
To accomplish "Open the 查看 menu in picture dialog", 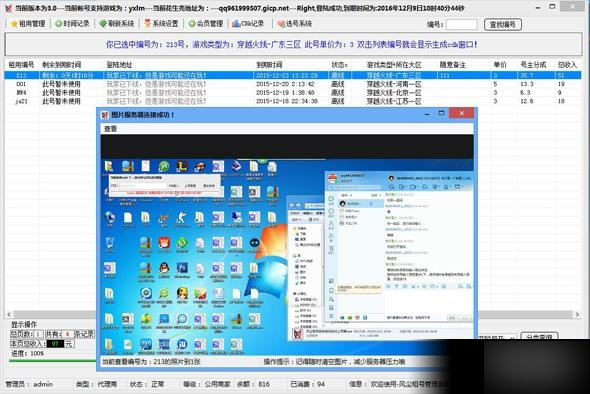I will pyautogui.click(x=111, y=129).
